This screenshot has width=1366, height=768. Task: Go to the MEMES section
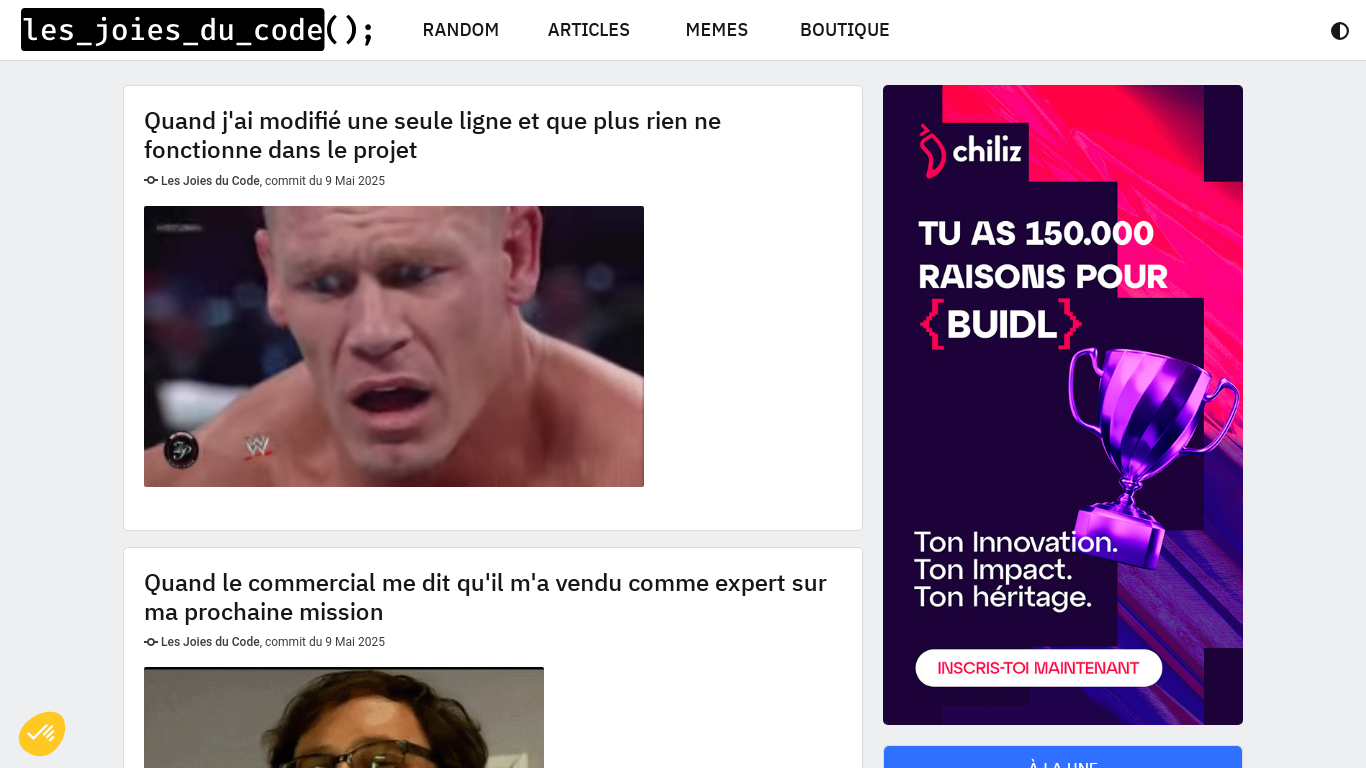pos(717,30)
